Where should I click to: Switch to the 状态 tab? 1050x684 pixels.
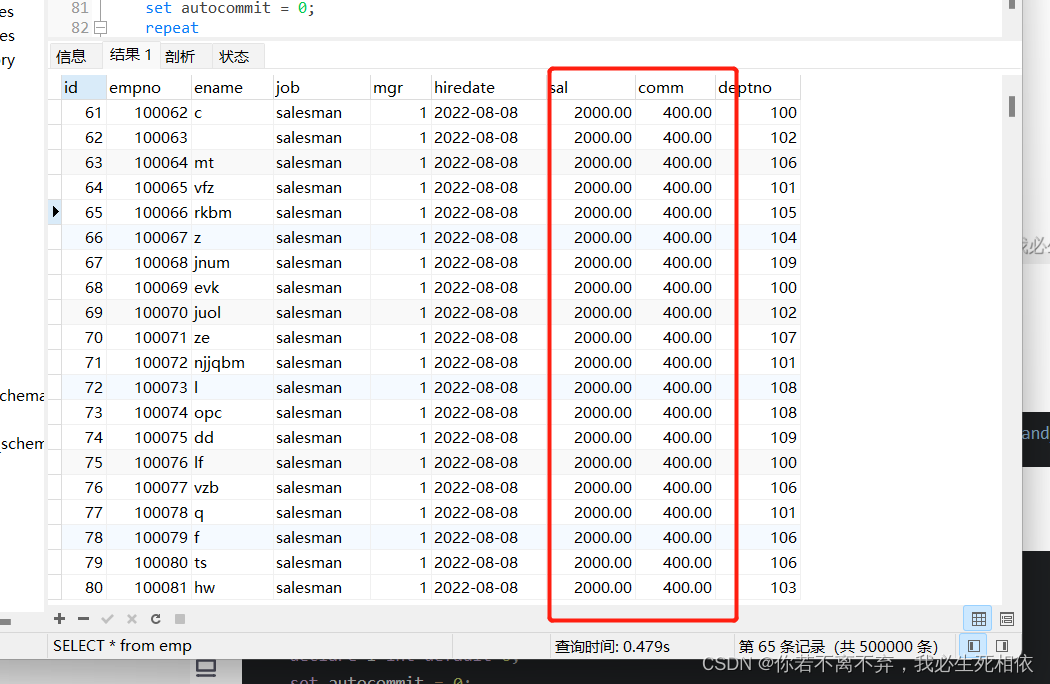click(x=235, y=56)
